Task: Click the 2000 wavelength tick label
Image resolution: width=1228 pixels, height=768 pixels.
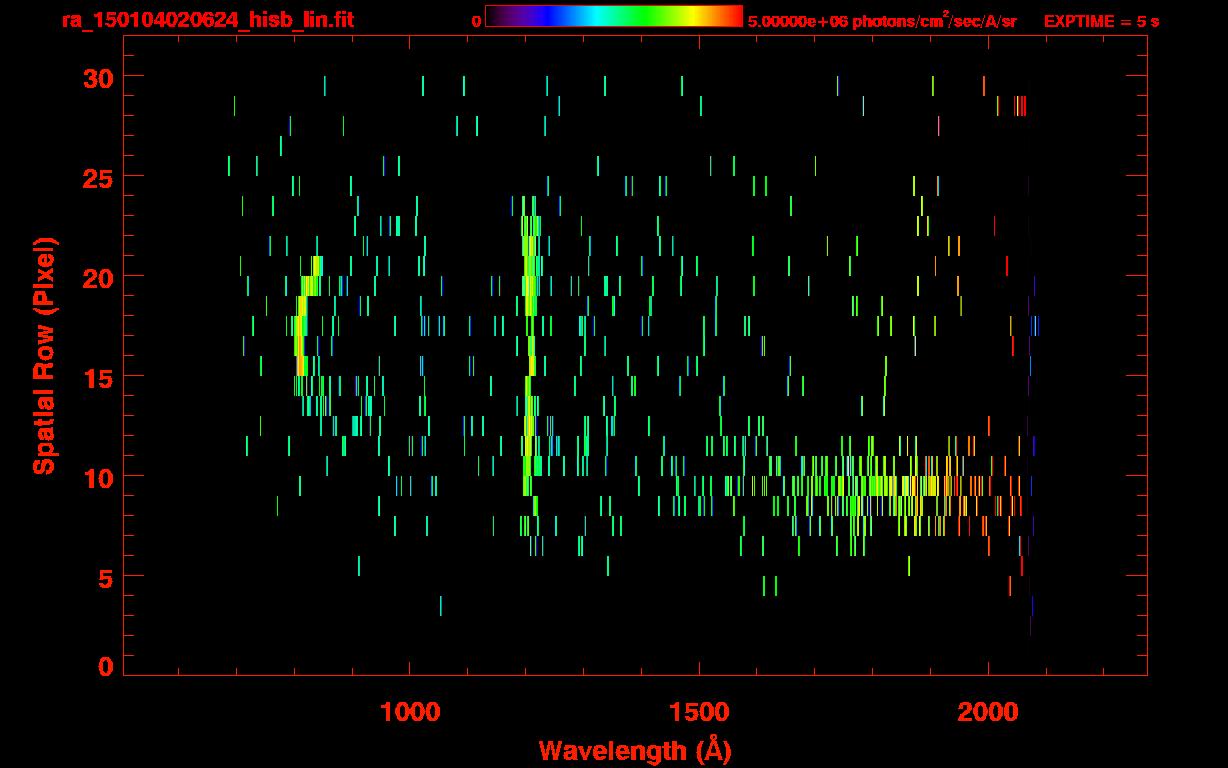Action: pos(988,712)
